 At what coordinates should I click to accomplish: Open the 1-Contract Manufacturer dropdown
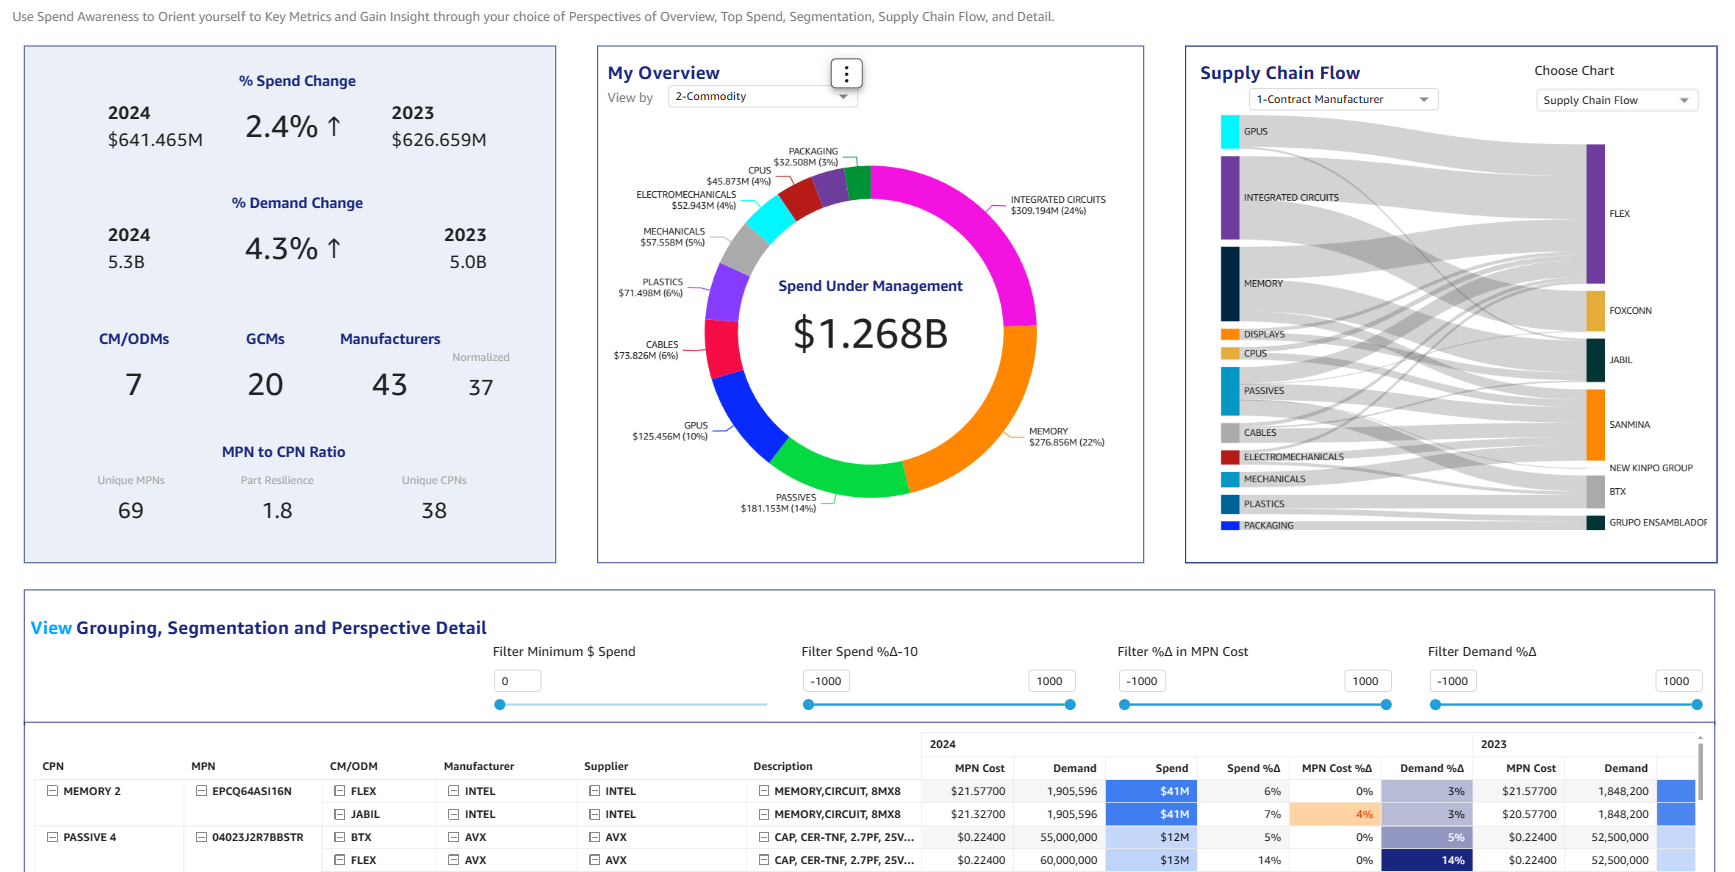pos(1342,99)
